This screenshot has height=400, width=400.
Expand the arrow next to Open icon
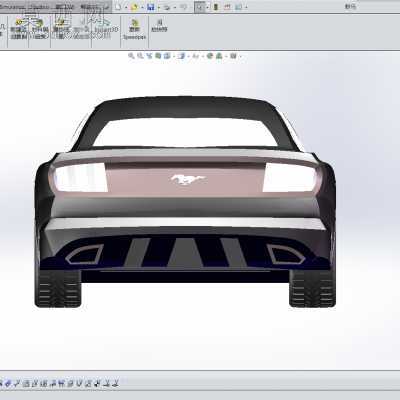coord(142,7)
